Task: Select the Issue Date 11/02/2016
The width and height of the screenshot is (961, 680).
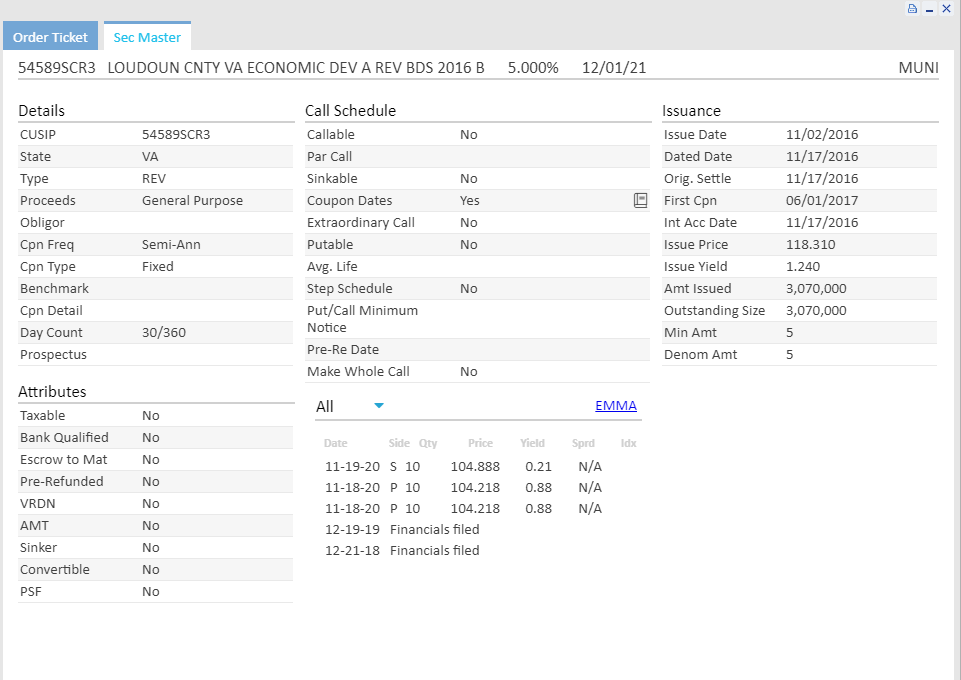Action: 822,134
